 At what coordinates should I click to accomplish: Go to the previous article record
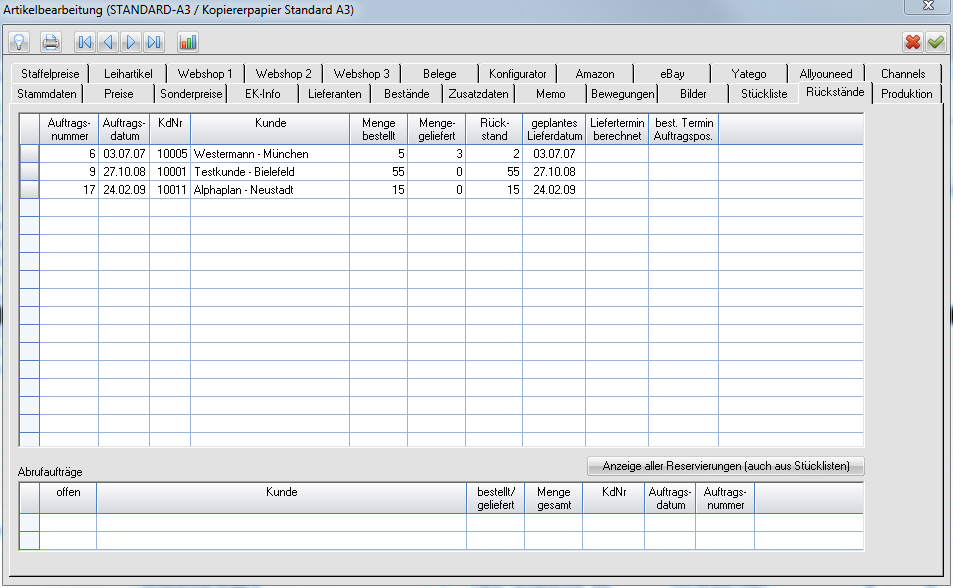(108, 42)
